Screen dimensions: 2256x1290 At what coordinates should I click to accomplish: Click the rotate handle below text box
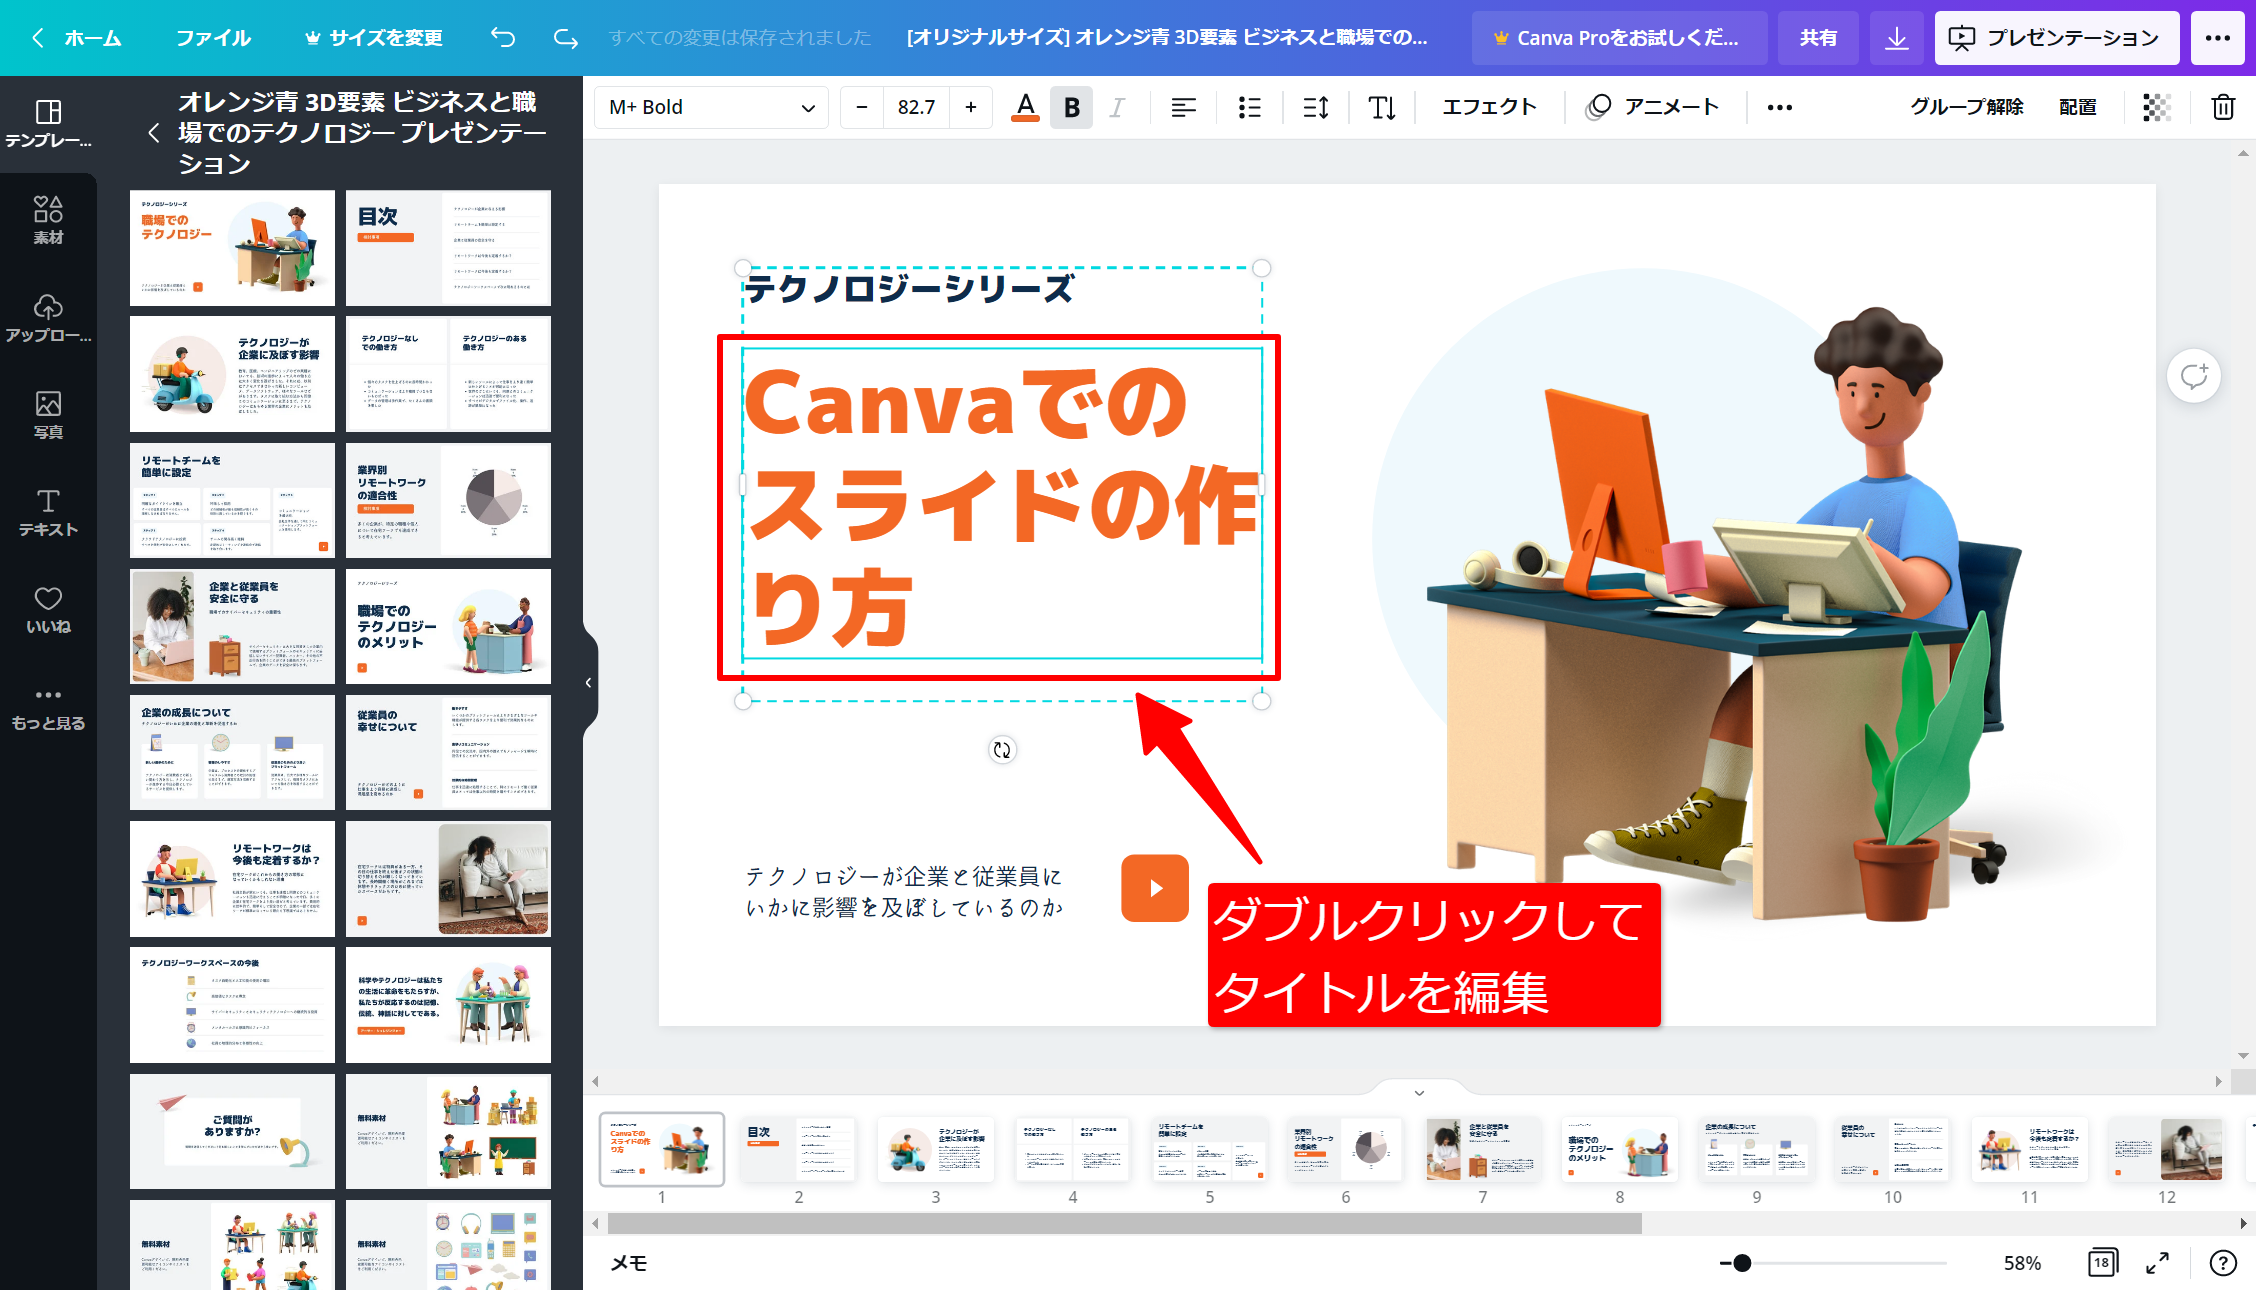(x=1002, y=750)
